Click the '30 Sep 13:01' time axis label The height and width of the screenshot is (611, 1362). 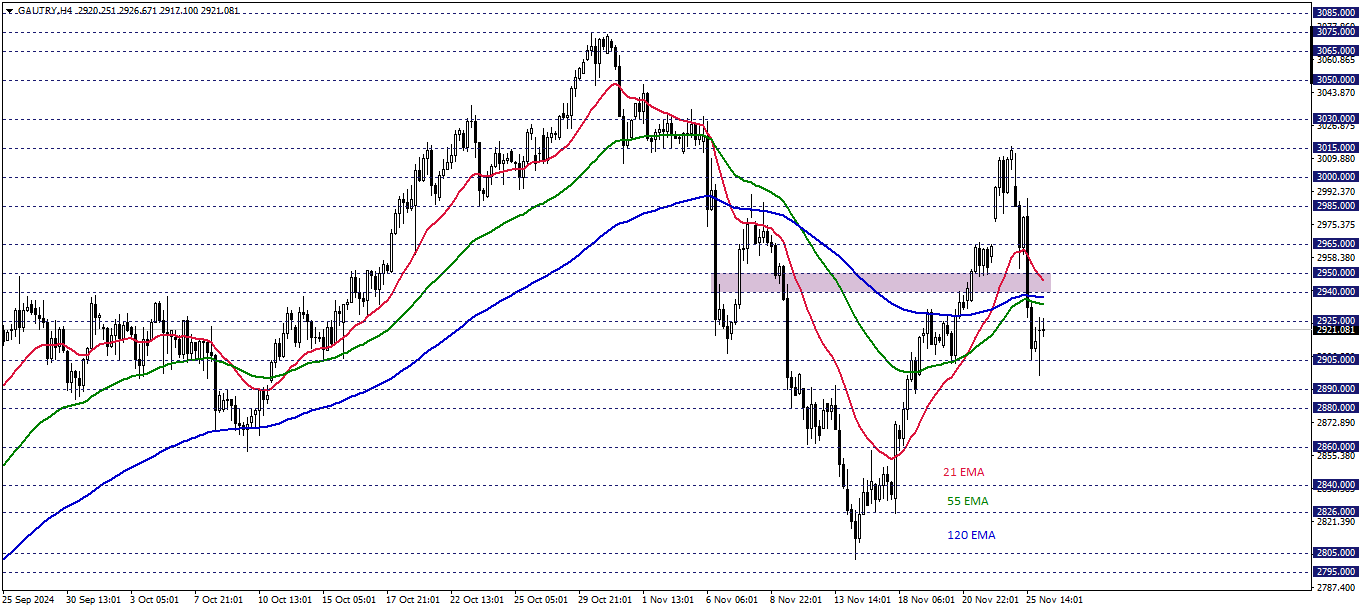pos(92,600)
